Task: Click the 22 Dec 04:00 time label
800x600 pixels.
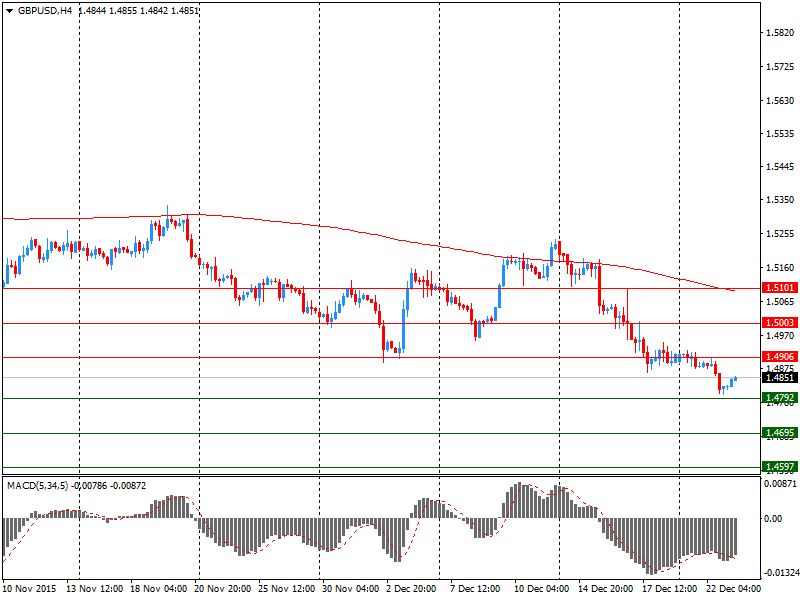Action: coord(733,588)
